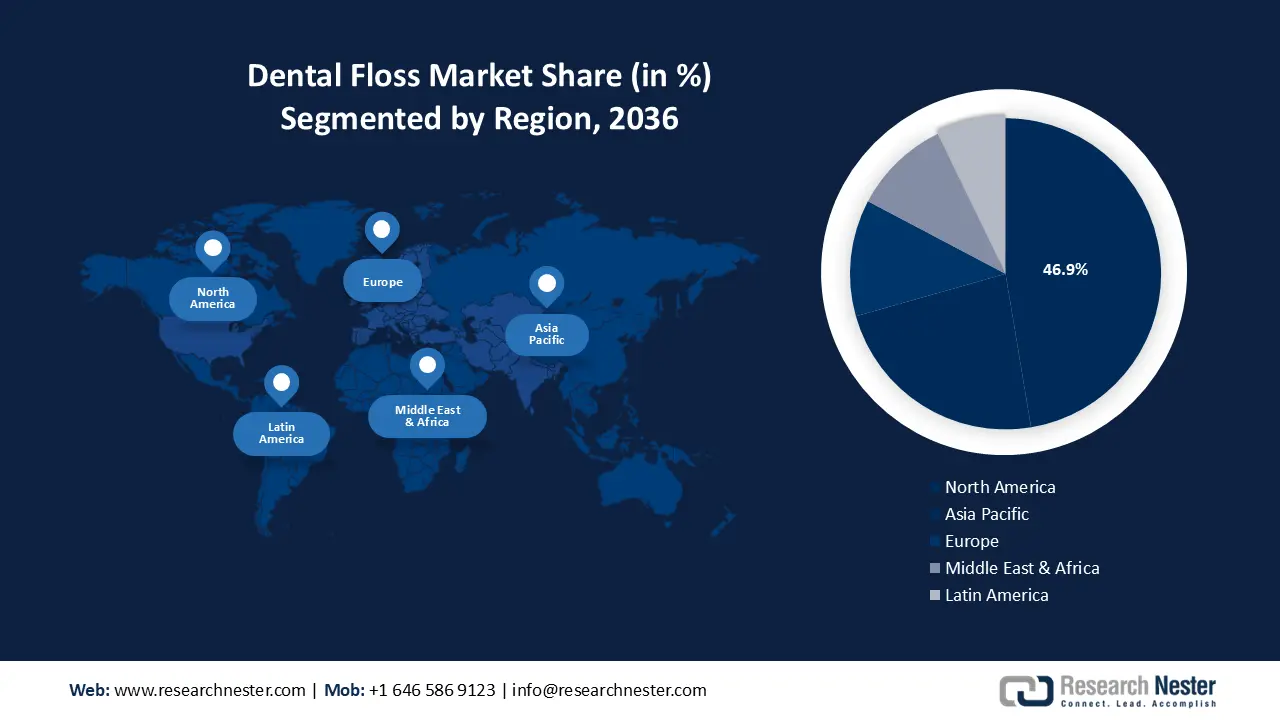The image size is (1280, 720).
Task: Click the Segmented by Region, 2036 subtitle
Action: tap(479, 118)
